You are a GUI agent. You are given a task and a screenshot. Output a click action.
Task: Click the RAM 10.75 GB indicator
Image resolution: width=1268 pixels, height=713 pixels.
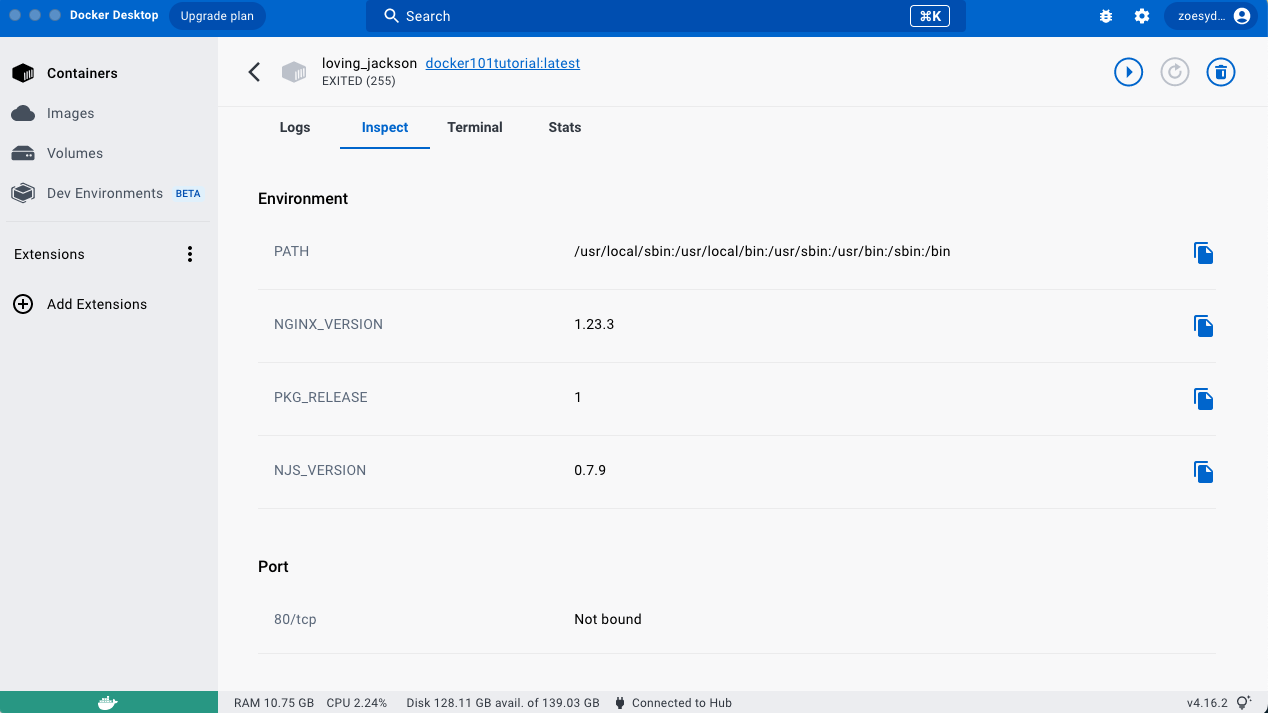click(274, 703)
